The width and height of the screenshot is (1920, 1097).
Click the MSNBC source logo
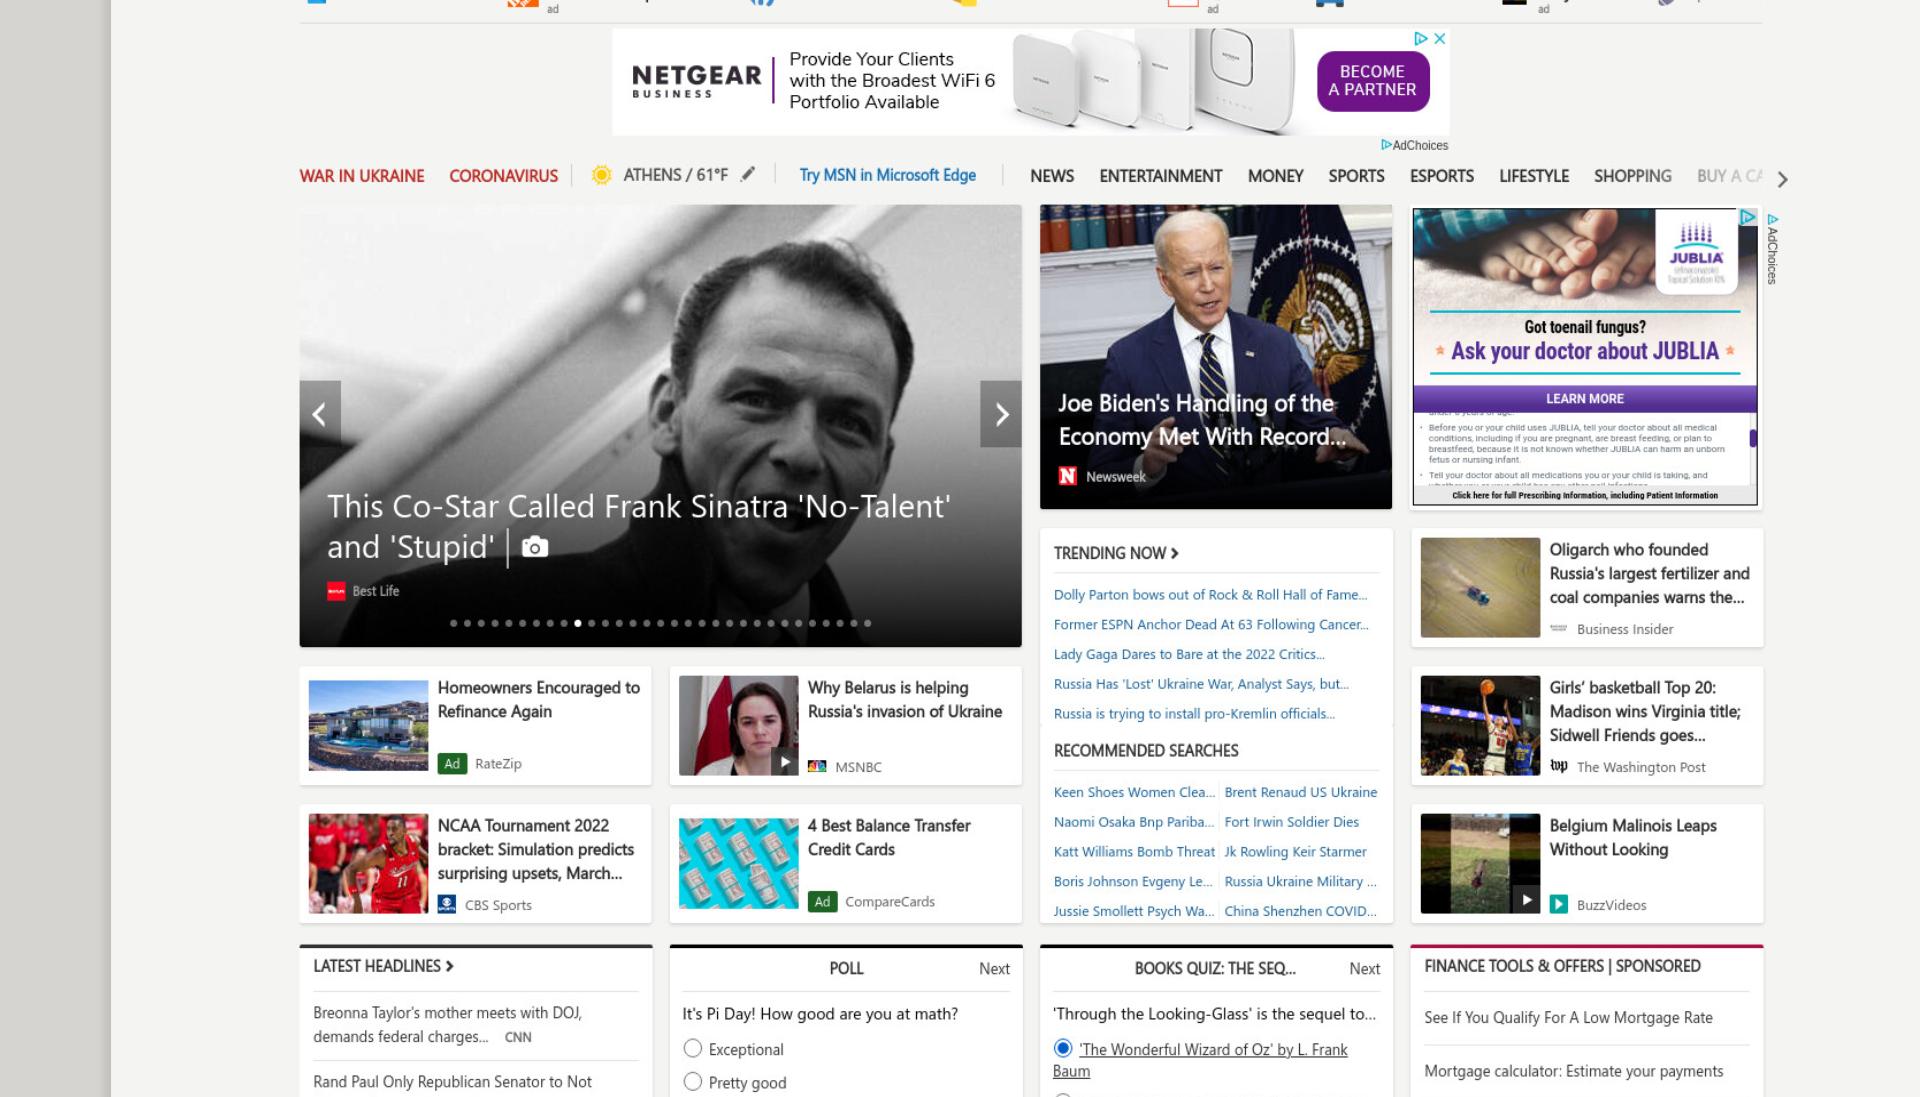(x=817, y=767)
